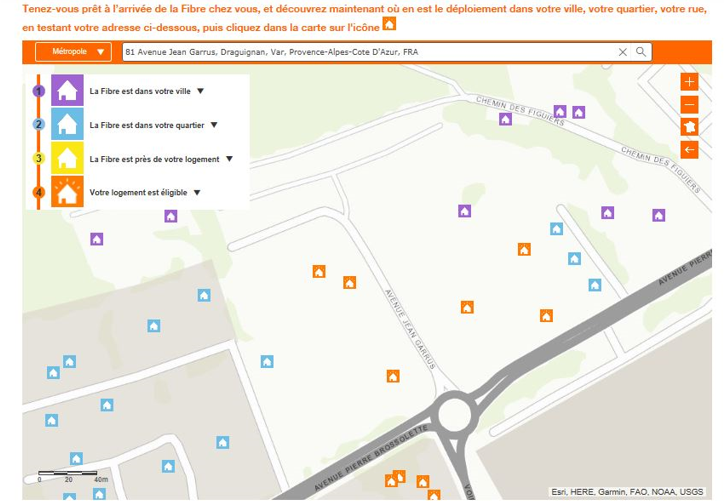
Task: Click blue marker on the roundabout side of Avenue Jean Garrus label
Action: (267, 361)
